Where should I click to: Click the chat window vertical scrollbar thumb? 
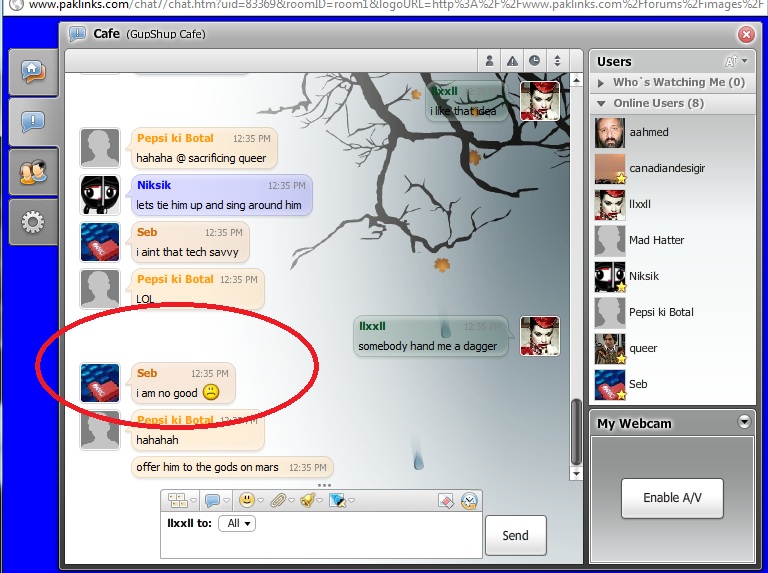click(x=575, y=430)
